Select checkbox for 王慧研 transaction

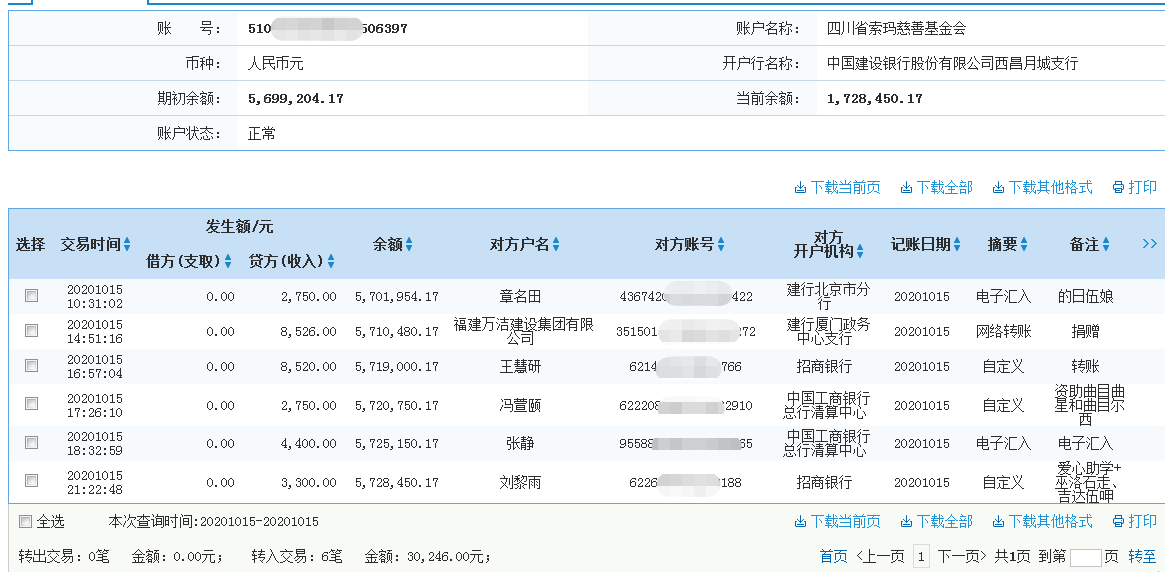pyautogui.click(x=31, y=365)
